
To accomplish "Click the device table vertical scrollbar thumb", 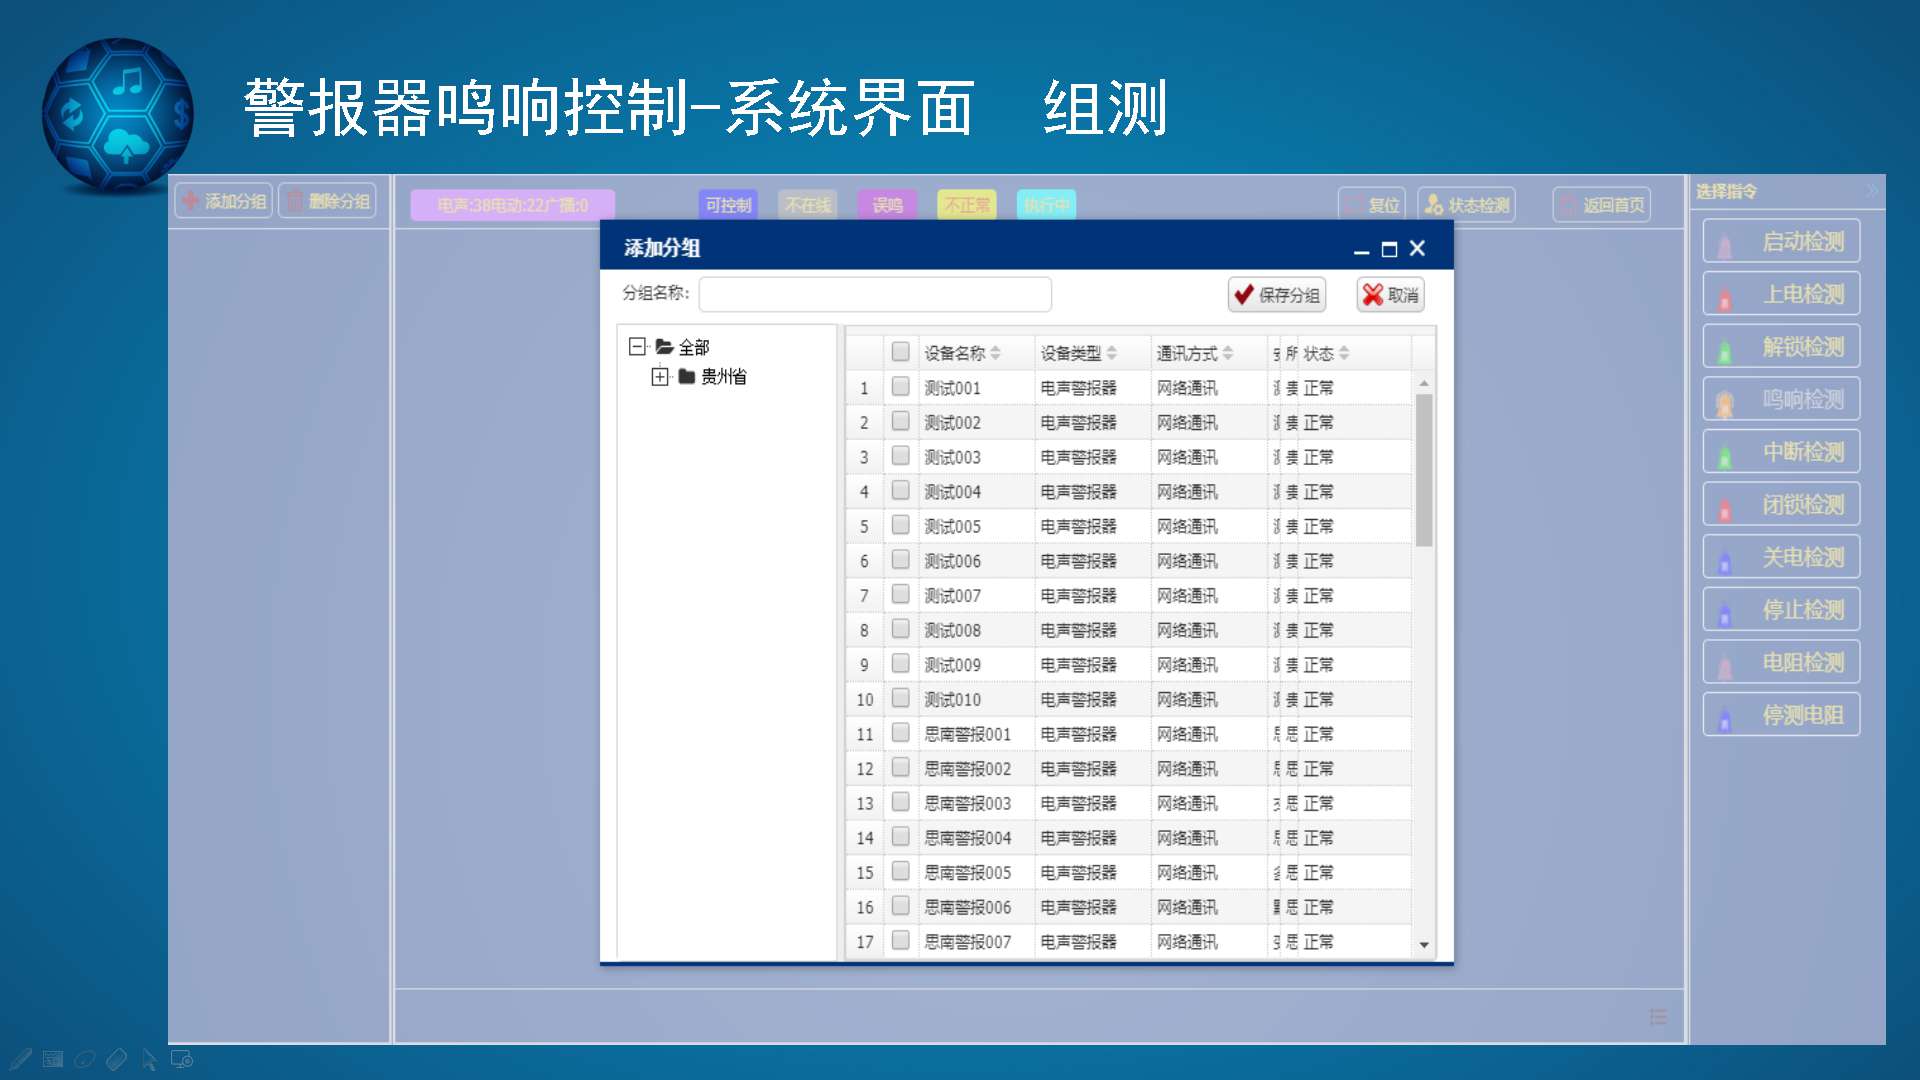I will [1424, 470].
